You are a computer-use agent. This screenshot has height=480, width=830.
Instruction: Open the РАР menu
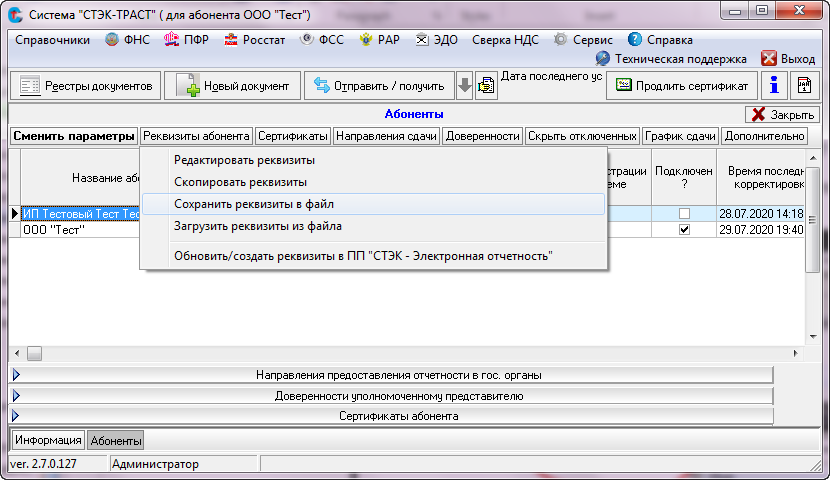coord(380,40)
